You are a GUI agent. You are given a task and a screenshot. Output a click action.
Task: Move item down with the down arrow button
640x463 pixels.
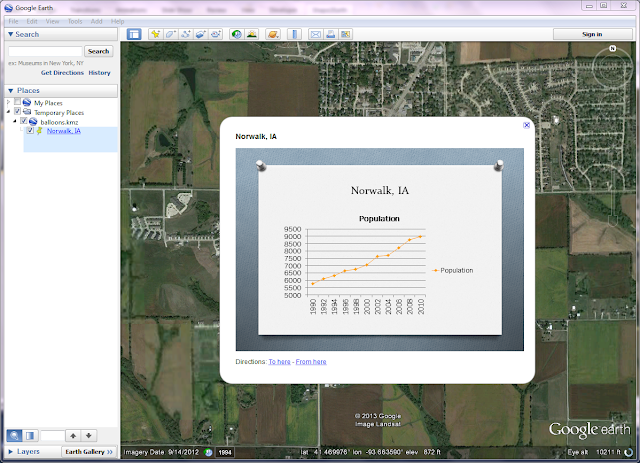(x=89, y=436)
